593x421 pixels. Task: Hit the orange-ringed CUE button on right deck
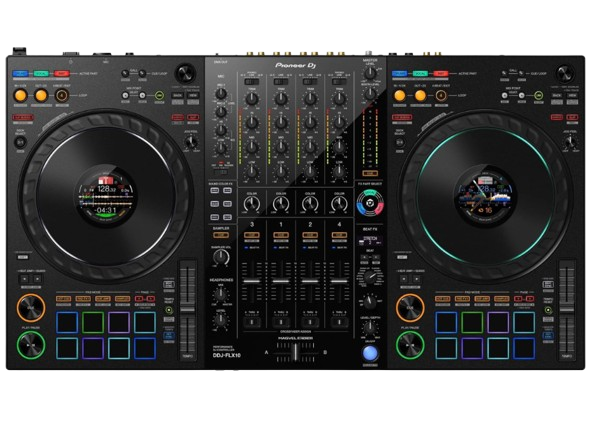[410, 308]
